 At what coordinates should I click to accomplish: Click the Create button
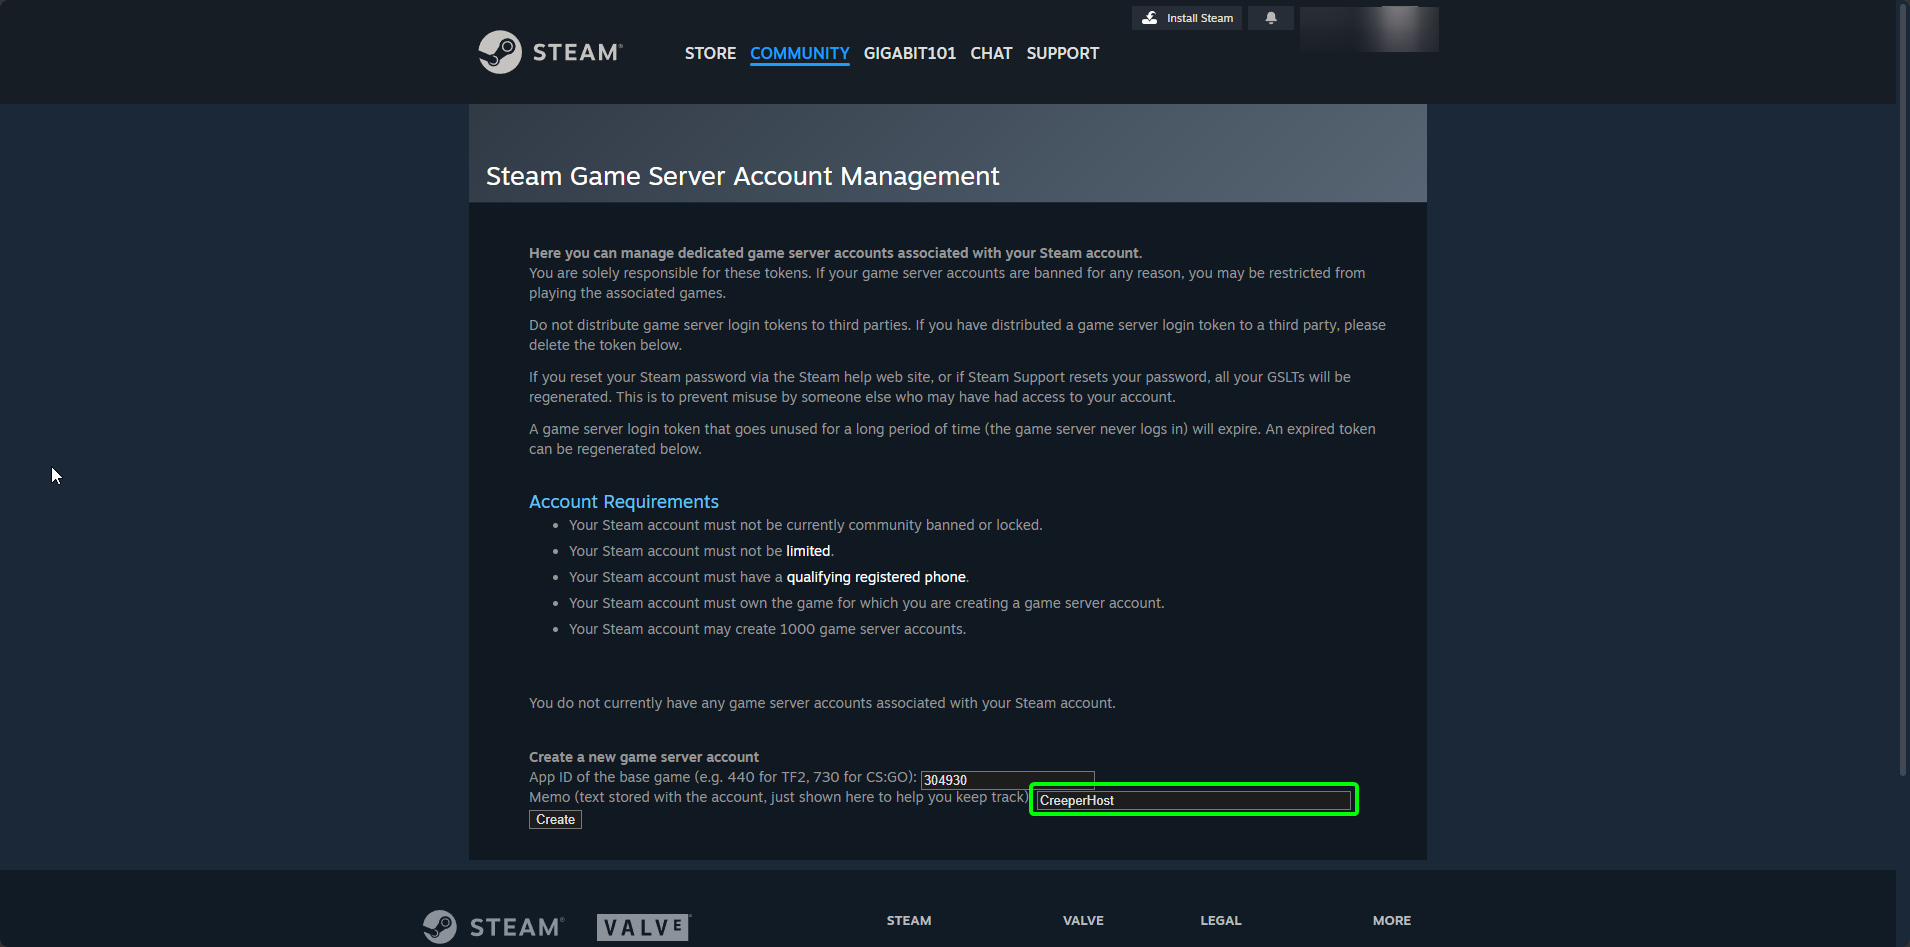(554, 819)
